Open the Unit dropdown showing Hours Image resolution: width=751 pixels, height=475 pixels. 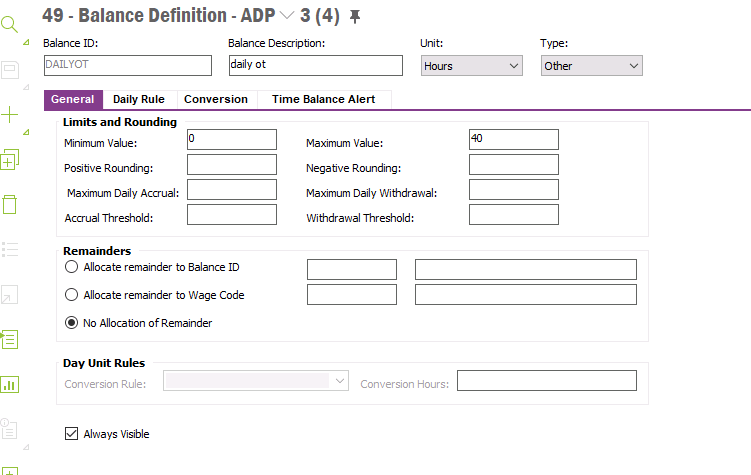click(472, 66)
